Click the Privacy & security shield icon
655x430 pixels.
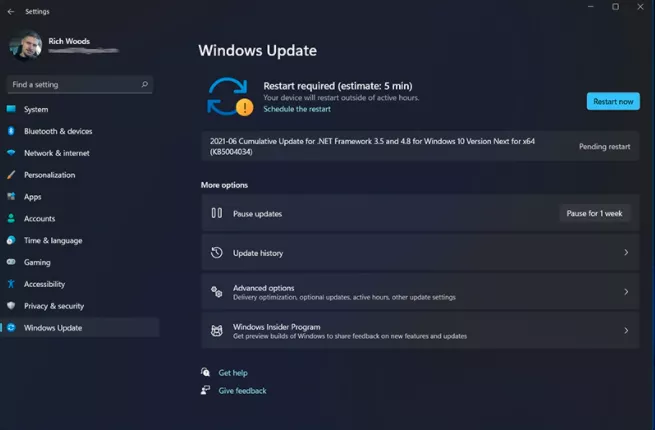pyautogui.click(x=11, y=305)
